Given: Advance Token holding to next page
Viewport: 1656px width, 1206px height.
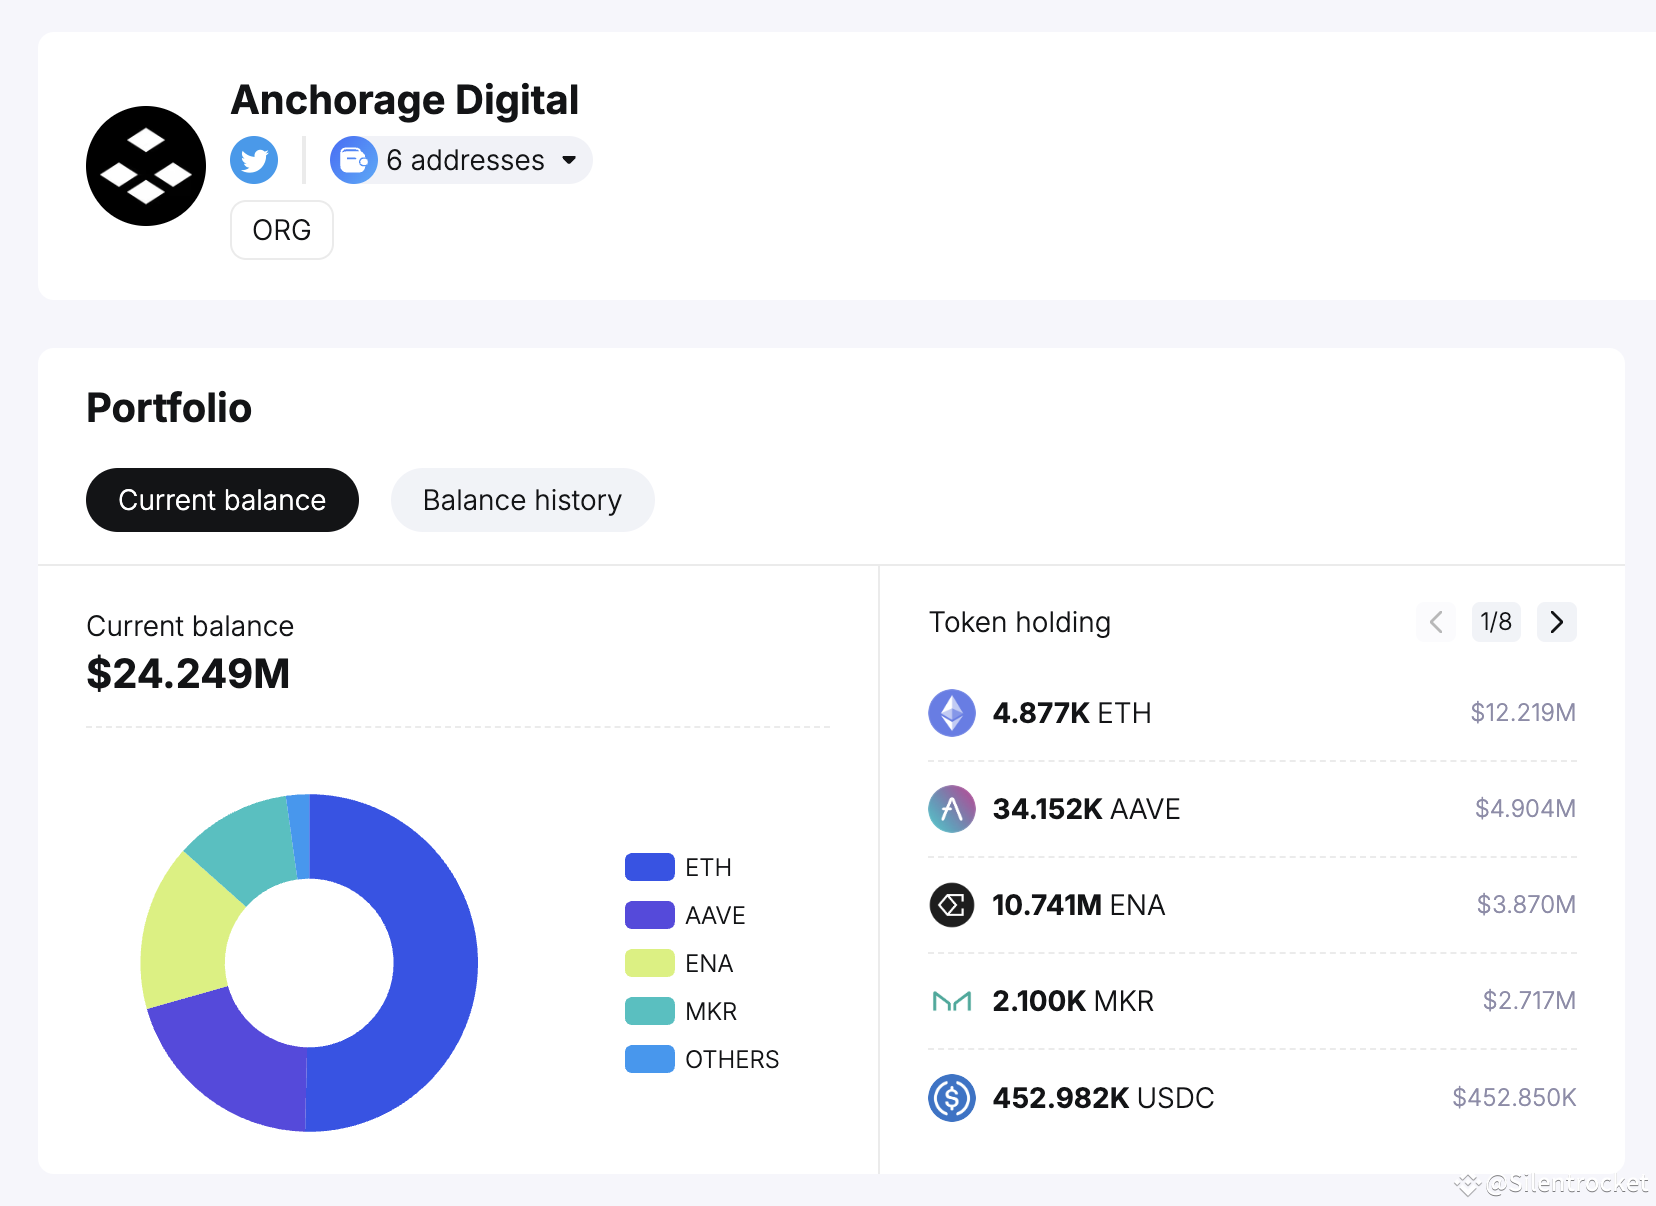Looking at the screenshot, I should (x=1556, y=622).
